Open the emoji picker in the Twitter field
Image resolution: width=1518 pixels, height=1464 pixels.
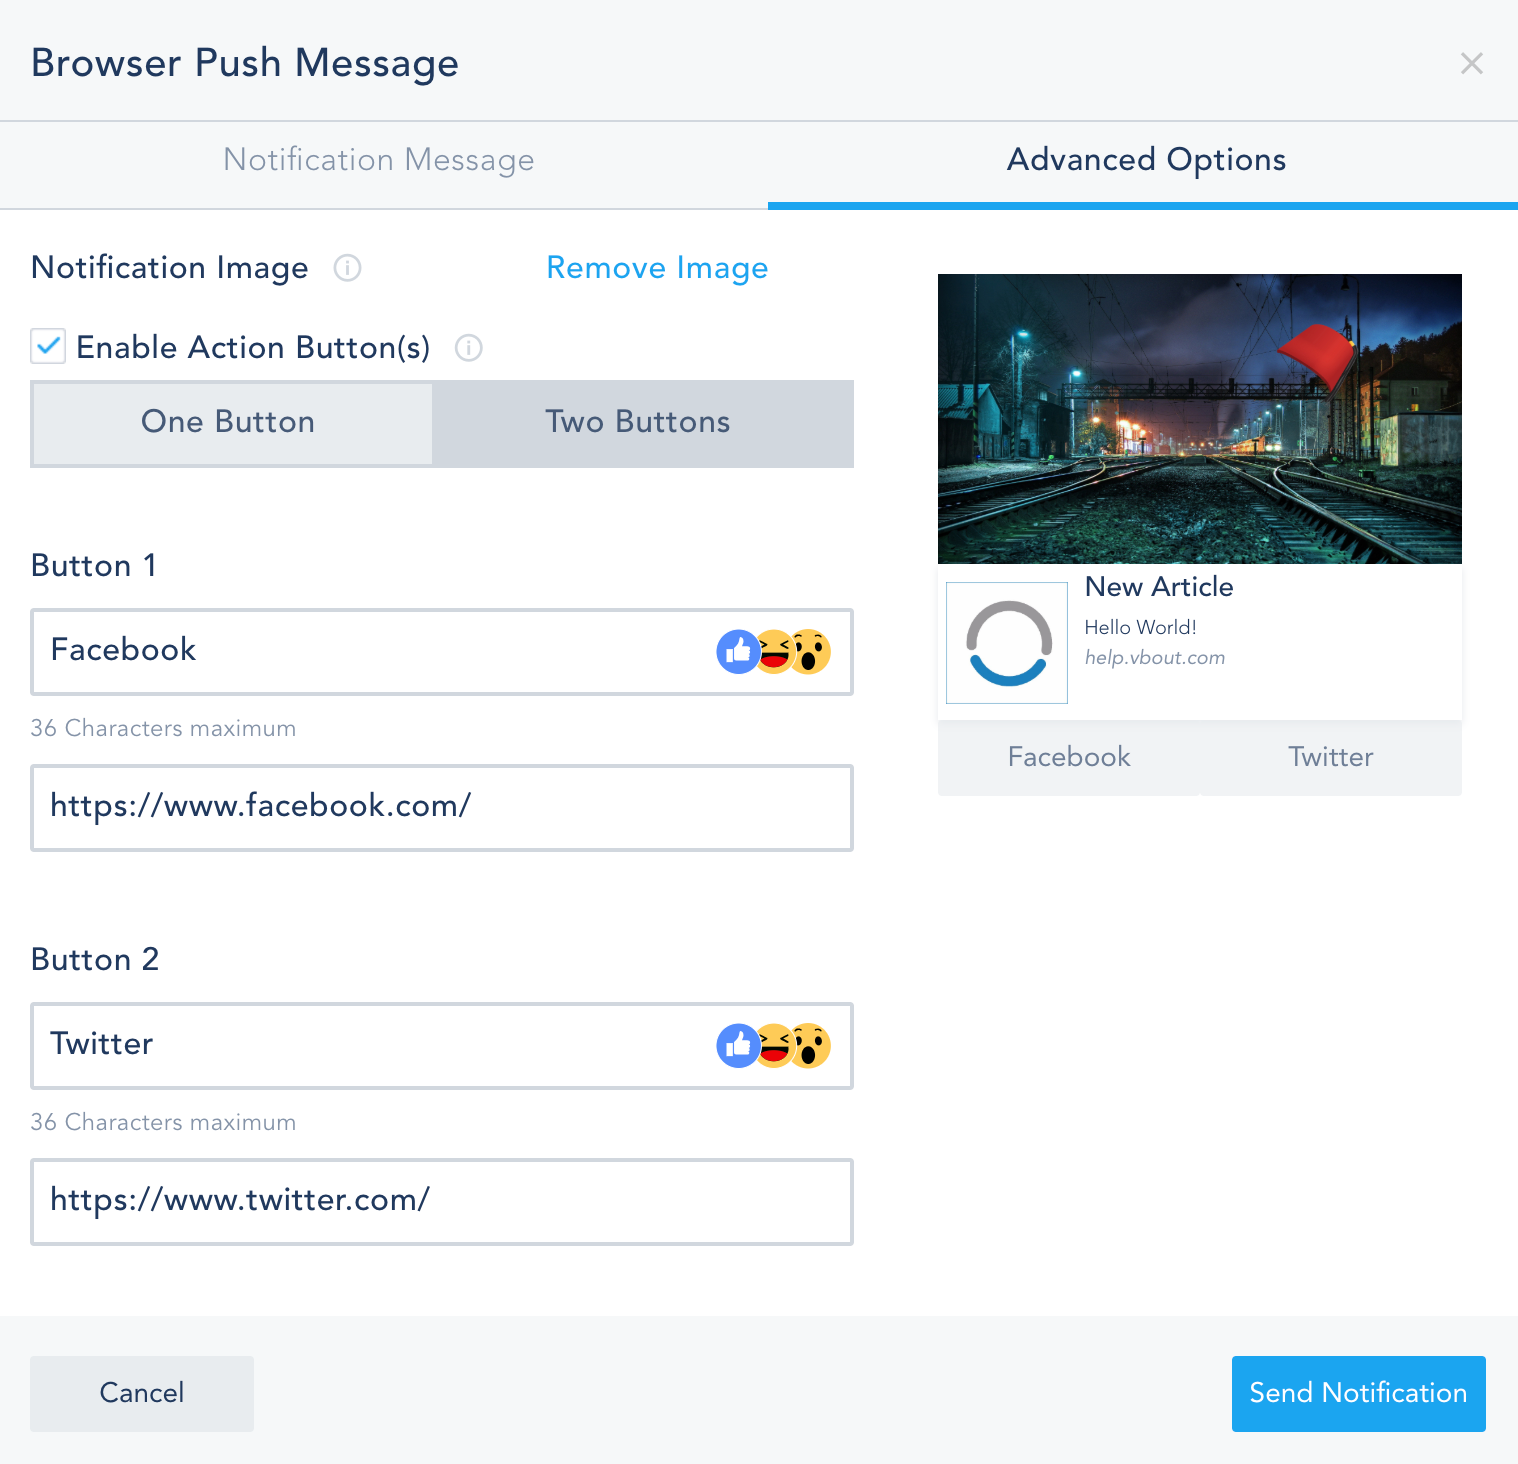coord(774,1046)
